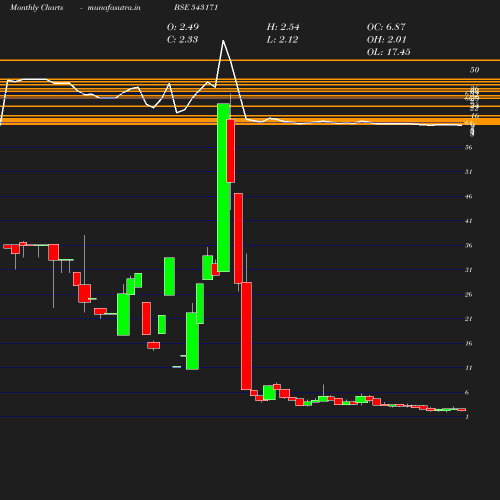Click the price axis label 51

468,172
